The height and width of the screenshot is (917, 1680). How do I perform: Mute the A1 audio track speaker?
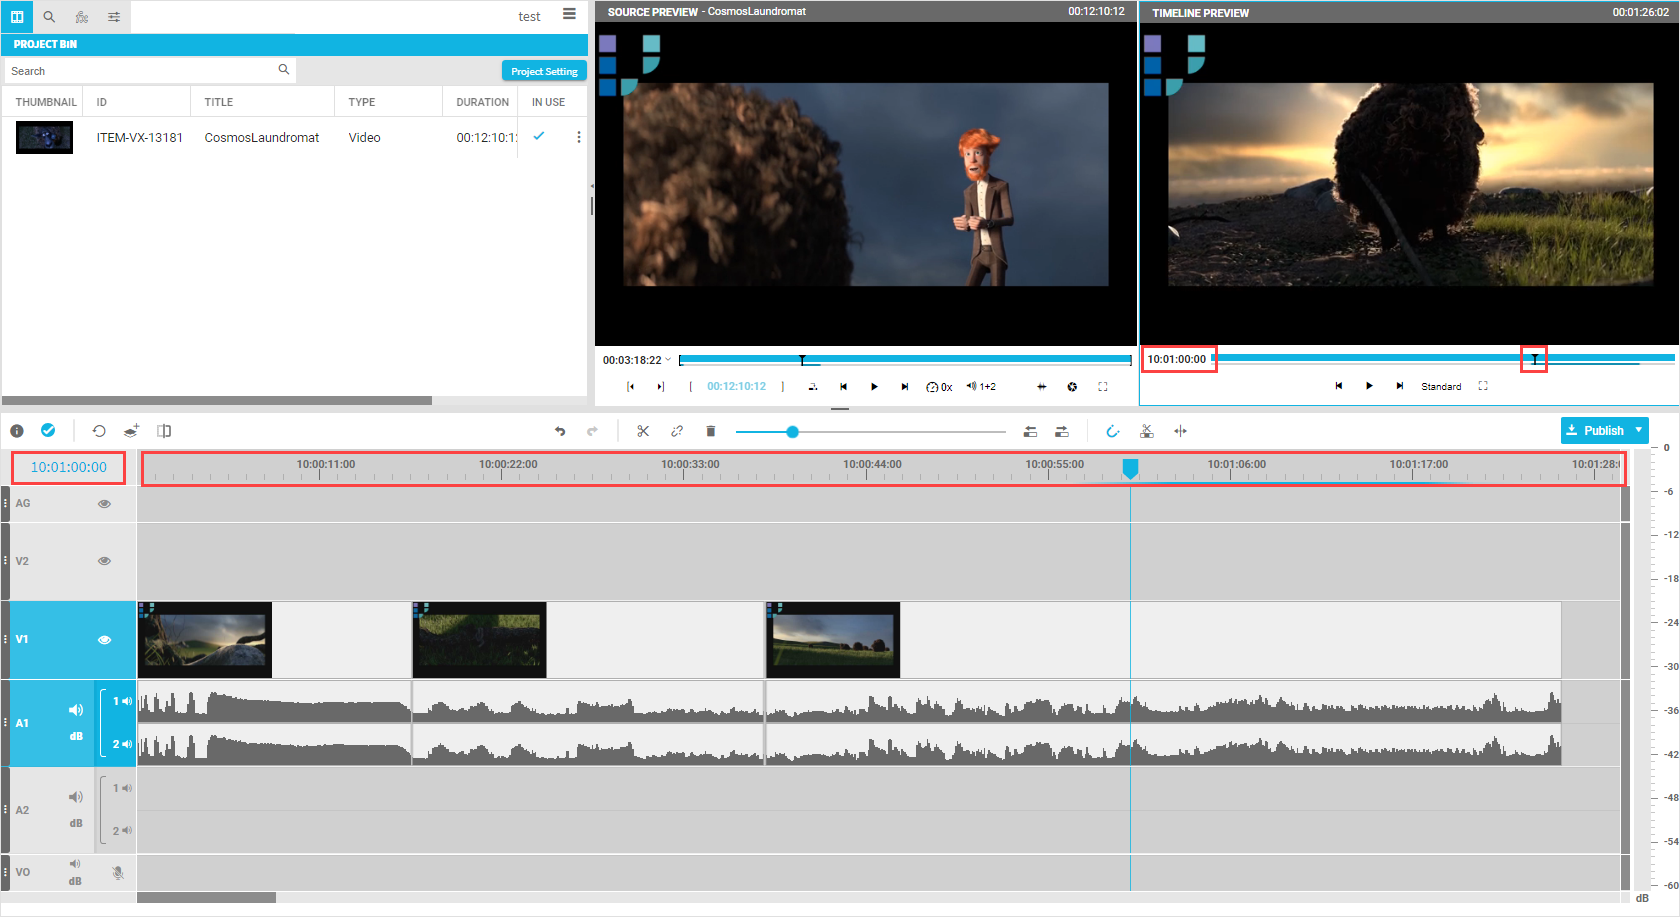76,710
